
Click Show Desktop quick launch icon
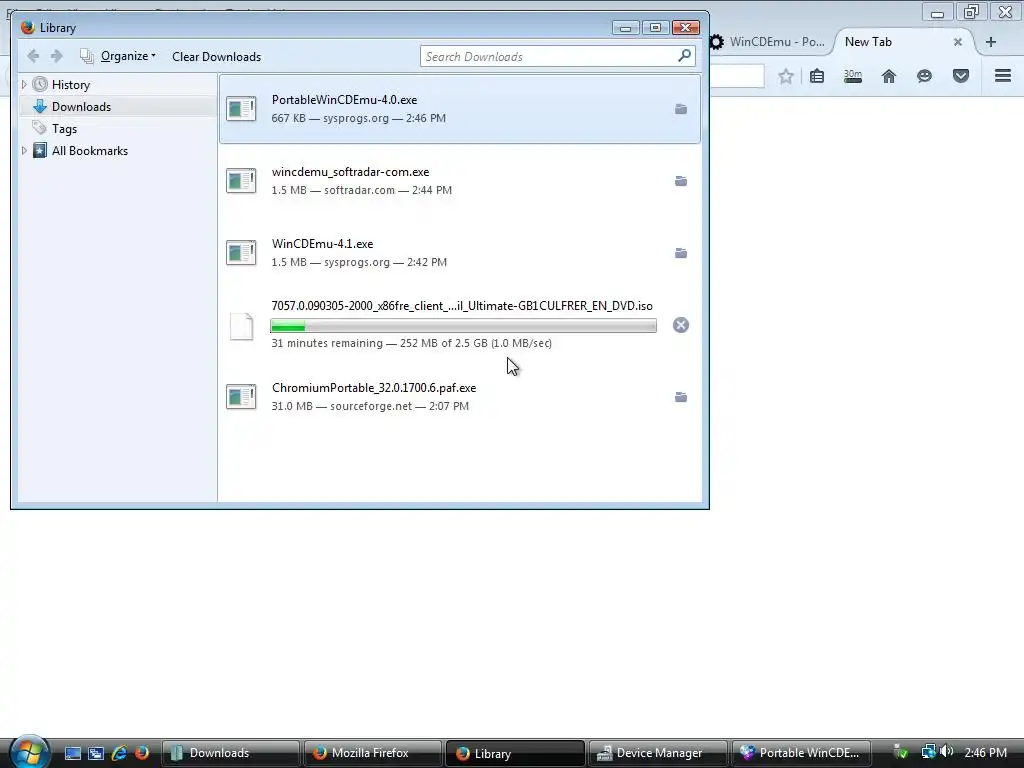pyautogui.click(x=72, y=753)
